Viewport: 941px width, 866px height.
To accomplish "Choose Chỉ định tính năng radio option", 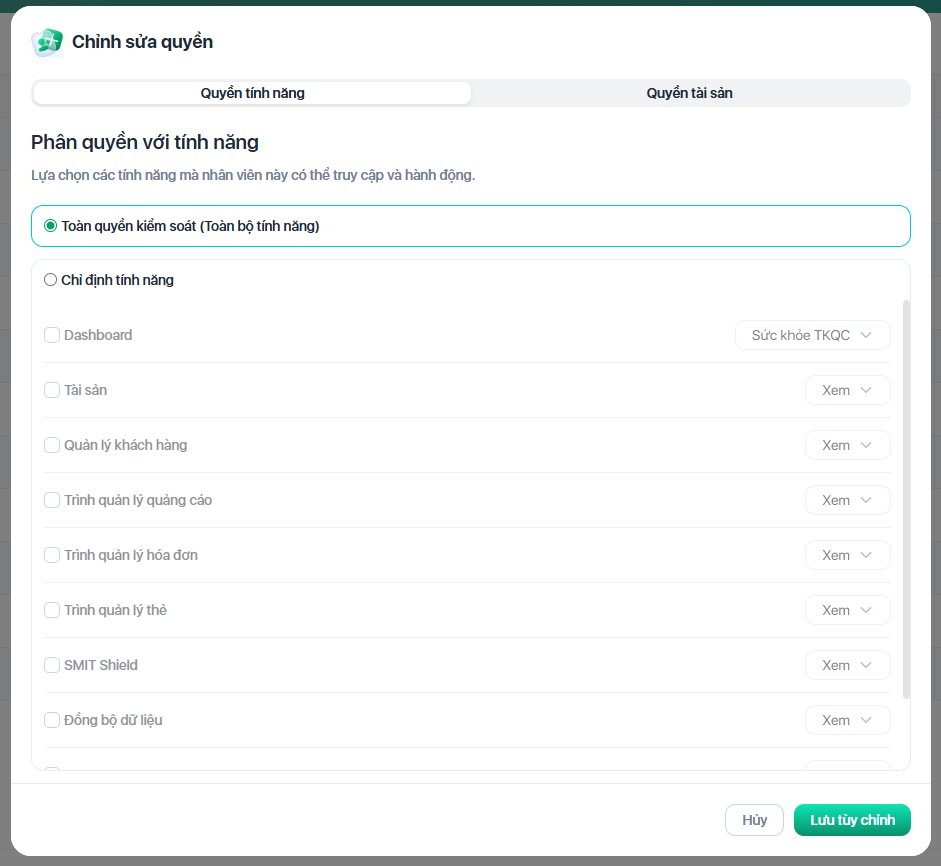I will click(x=51, y=280).
